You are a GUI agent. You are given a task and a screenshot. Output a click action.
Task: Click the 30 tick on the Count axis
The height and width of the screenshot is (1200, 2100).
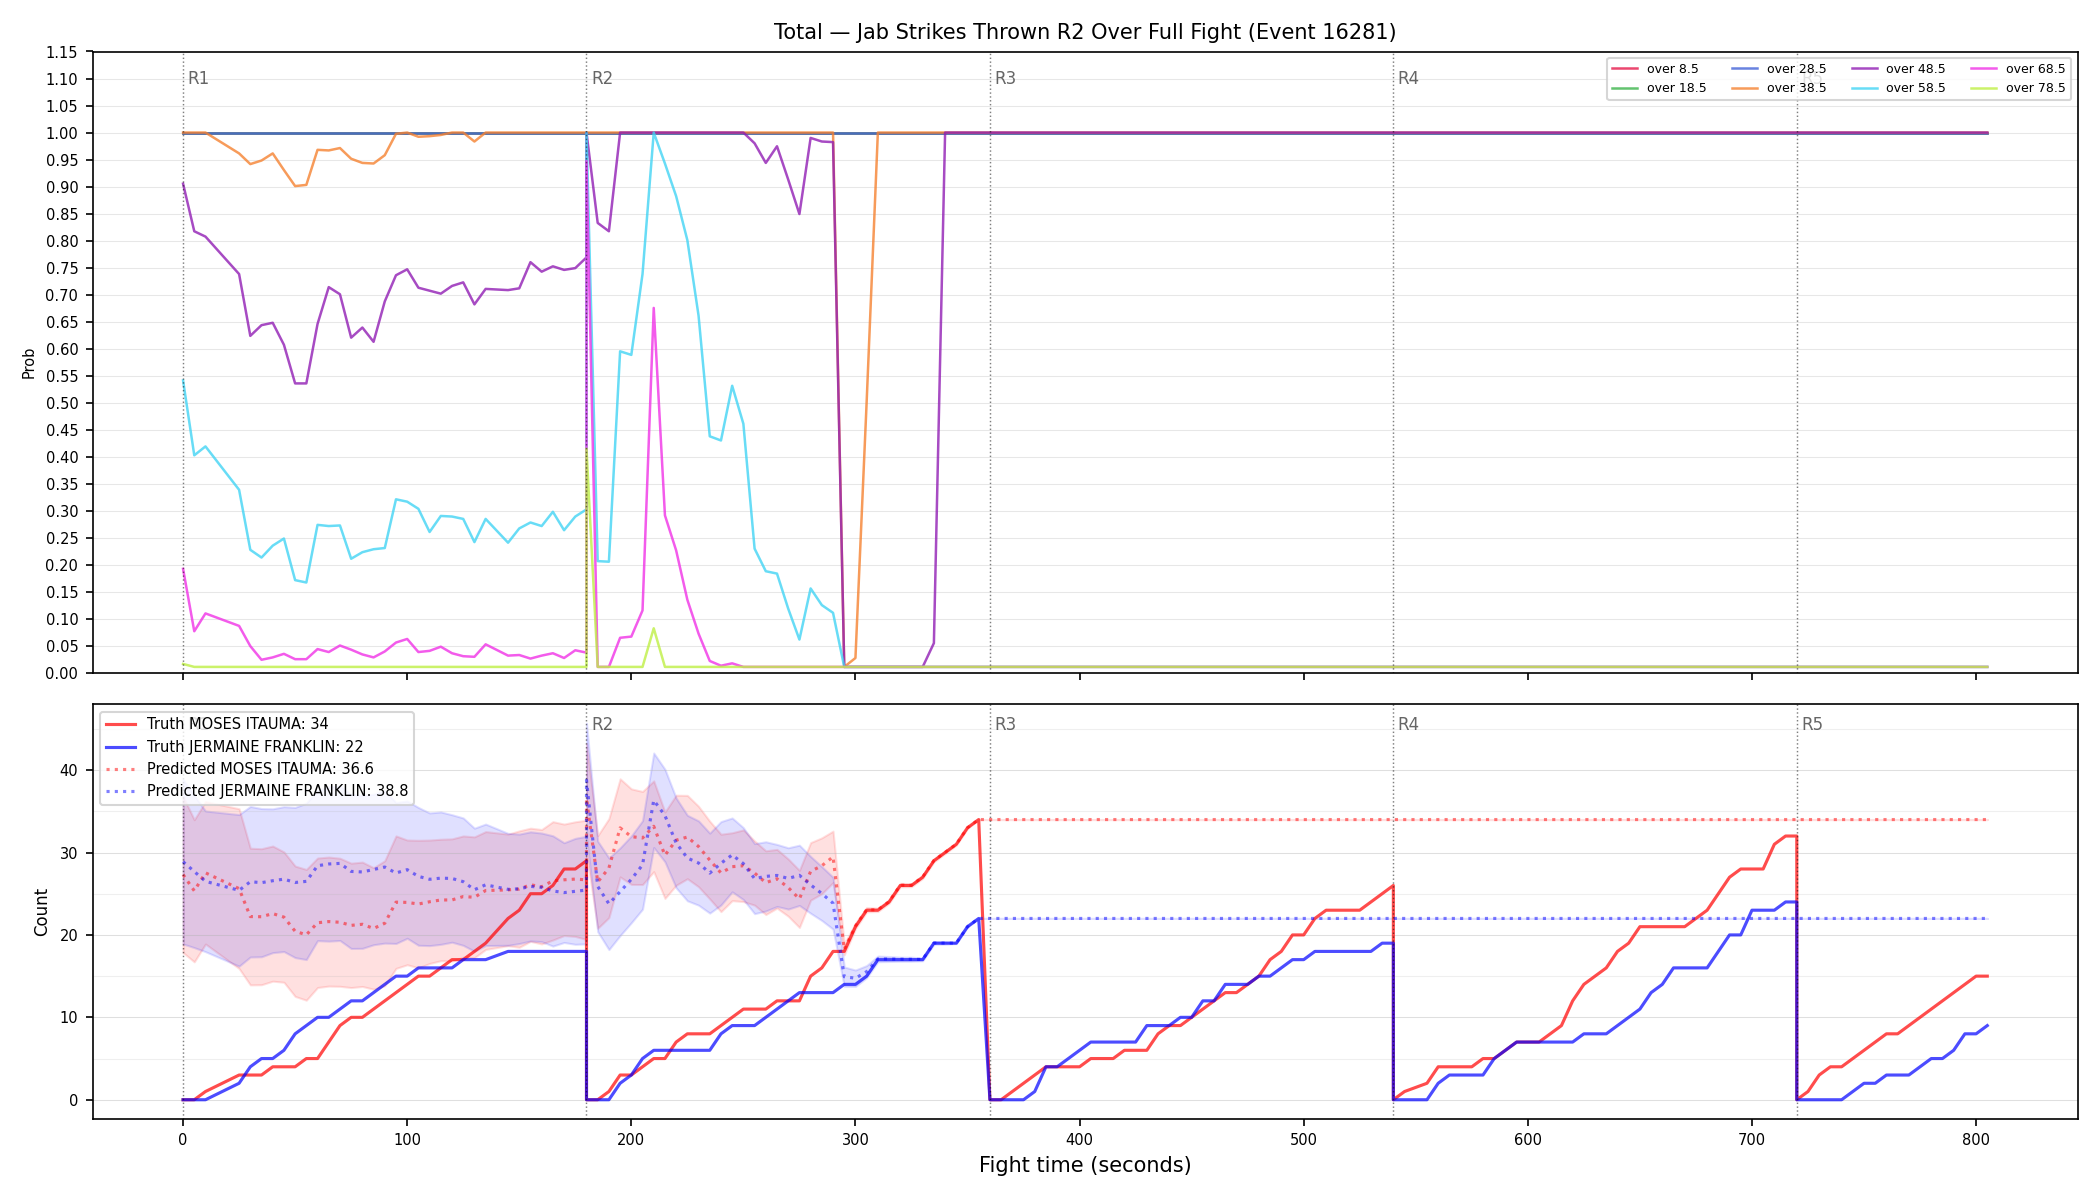69,853
